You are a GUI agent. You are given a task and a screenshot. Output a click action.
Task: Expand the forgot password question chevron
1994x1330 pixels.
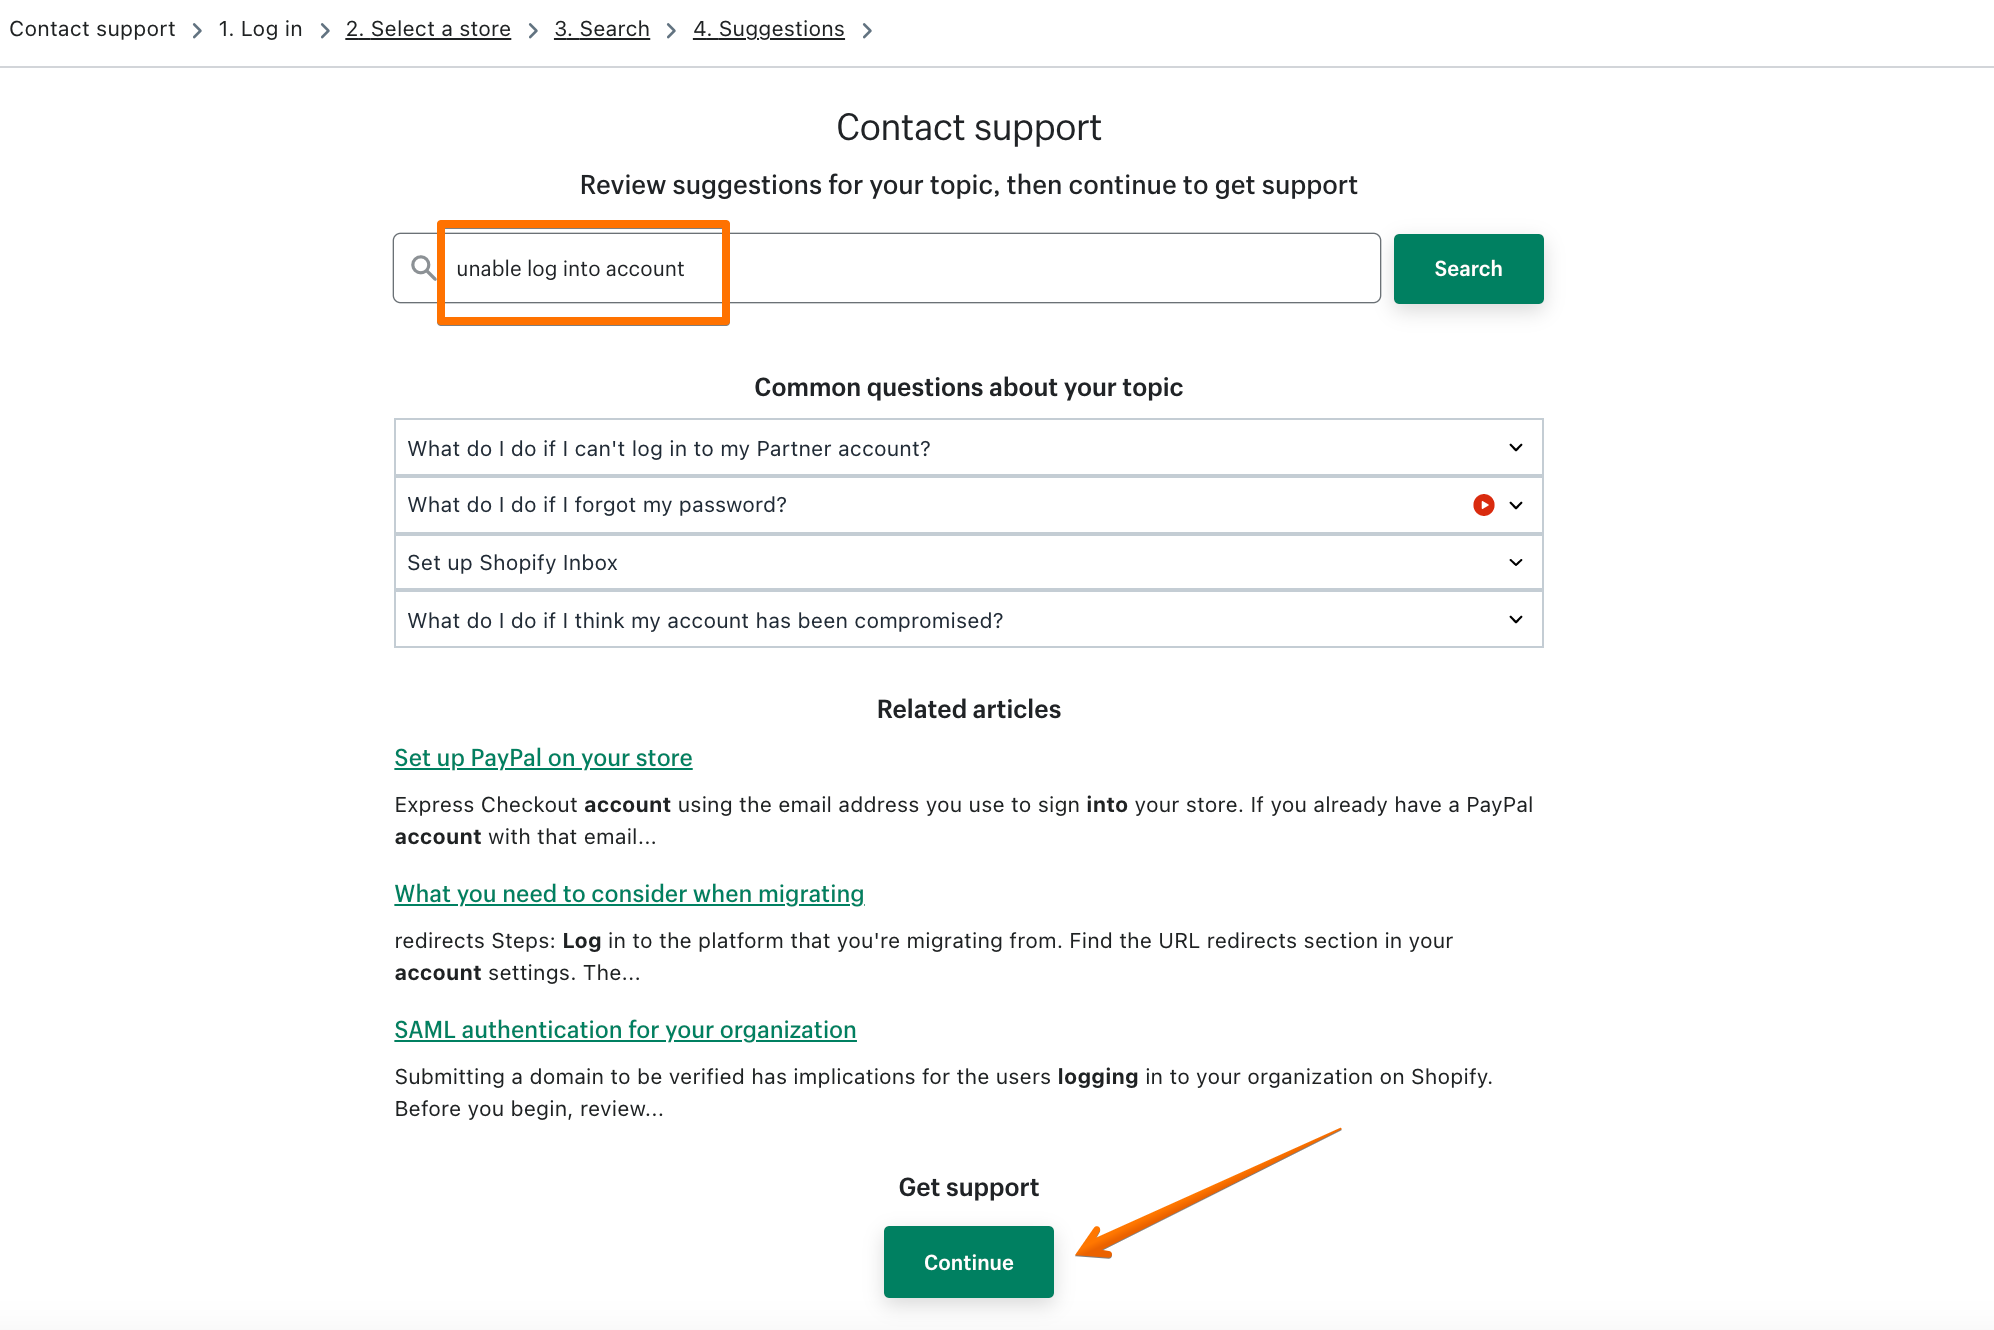point(1516,505)
